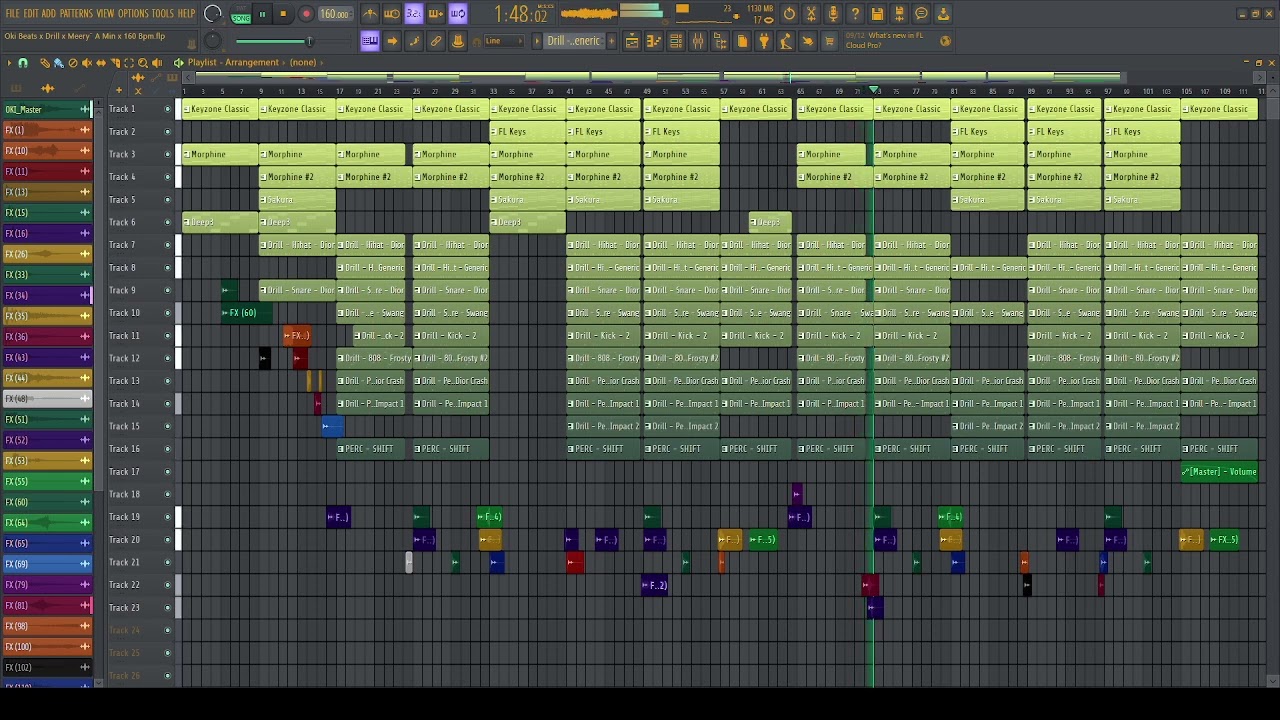Click the download/export icon in toolbar
The width and height of the screenshot is (1280, 720).
(x=943, y=14)
